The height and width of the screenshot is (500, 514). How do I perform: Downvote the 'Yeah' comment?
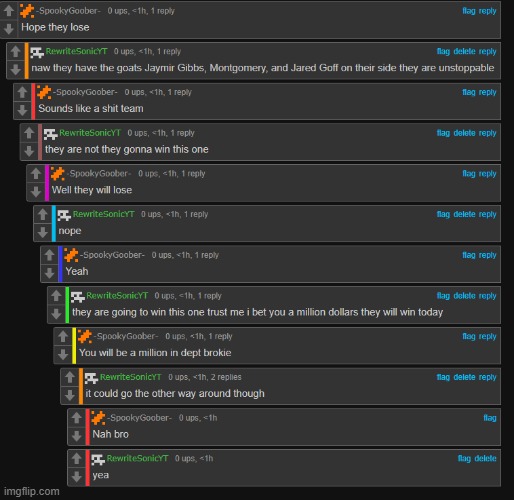click(49, 273)
